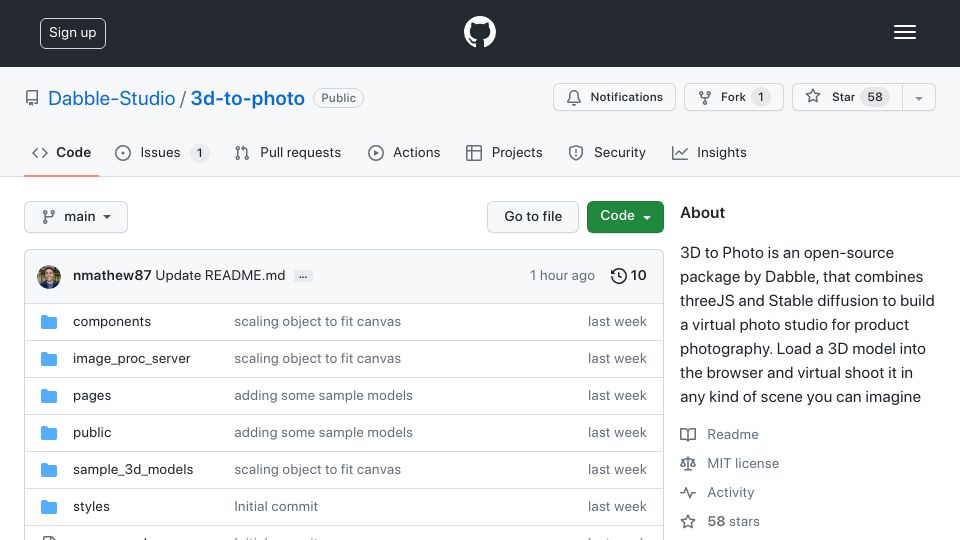
Task: Click the components folder icon
Action: 49,322
